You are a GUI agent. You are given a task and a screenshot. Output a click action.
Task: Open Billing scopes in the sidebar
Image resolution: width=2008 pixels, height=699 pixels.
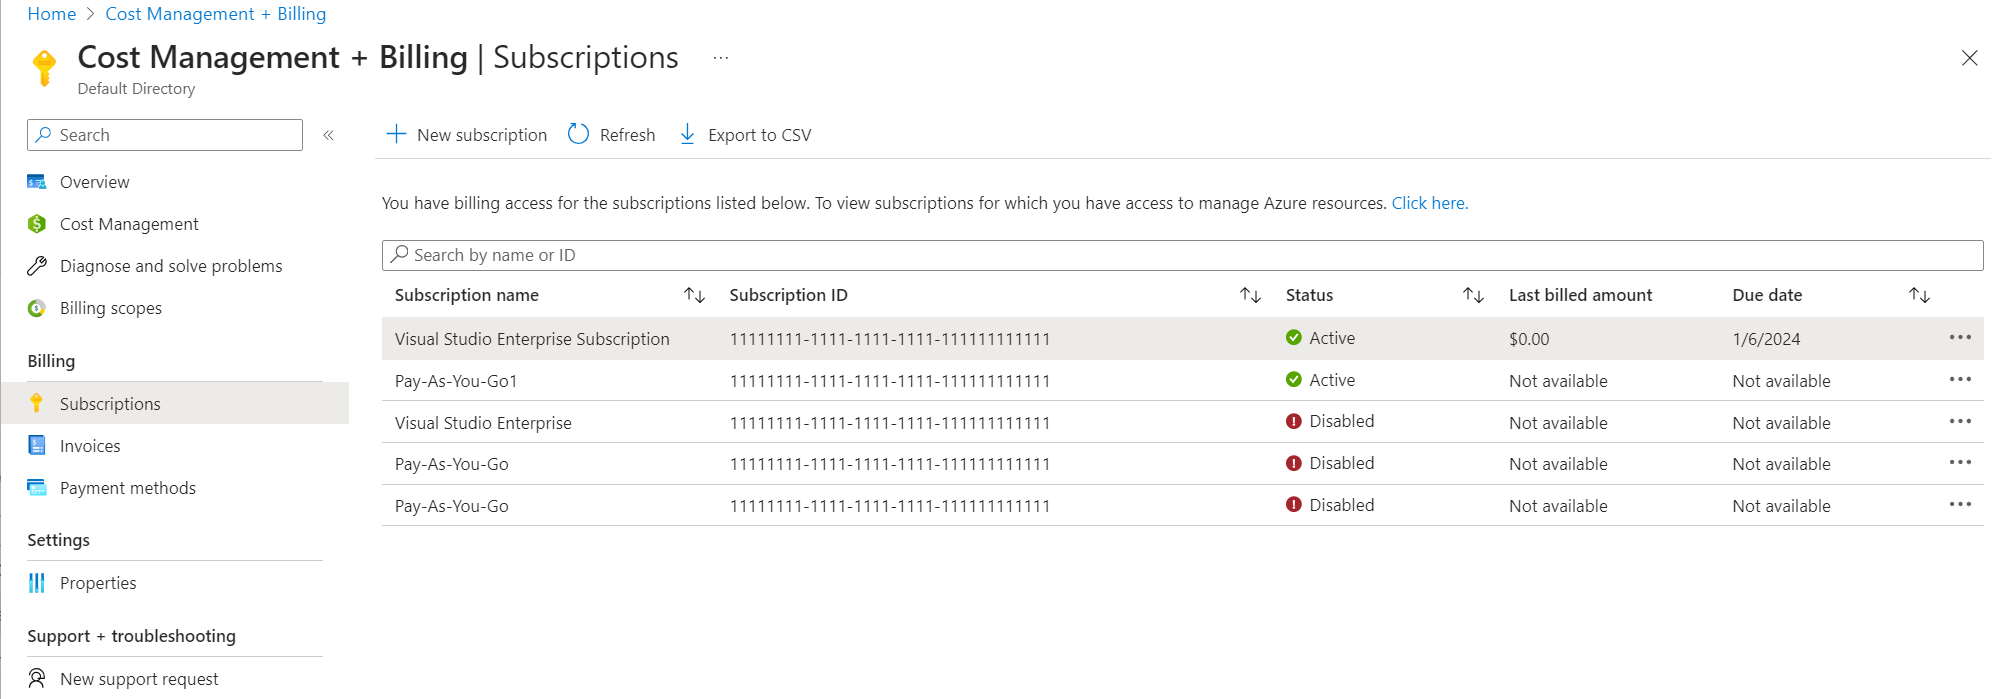click(x=110, y=308)
